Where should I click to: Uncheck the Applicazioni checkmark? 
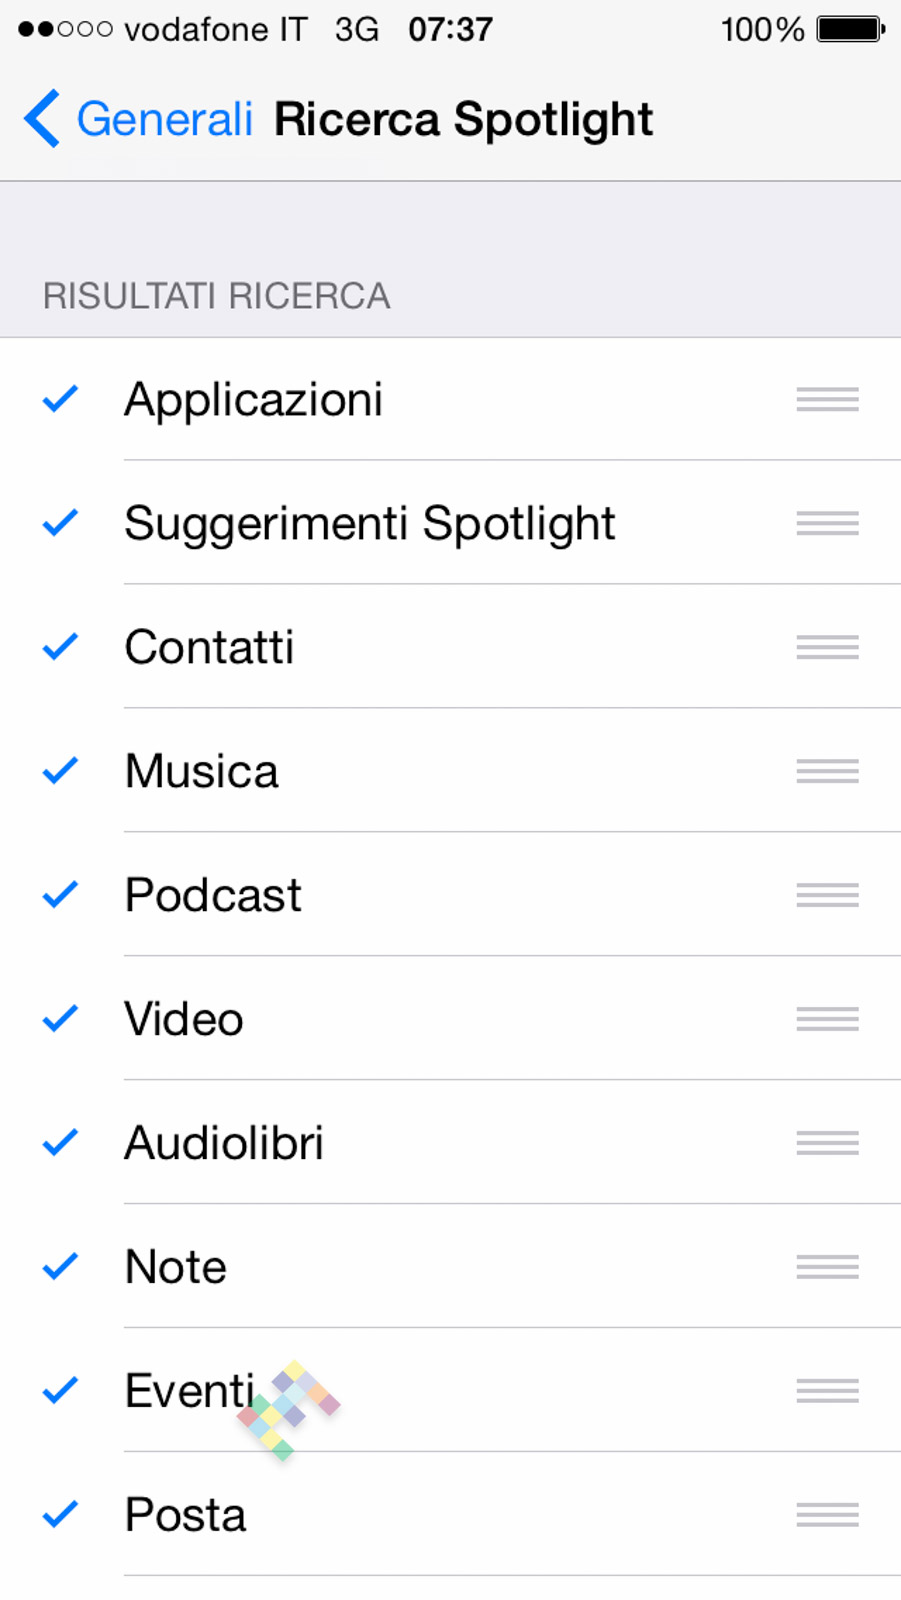60,399
